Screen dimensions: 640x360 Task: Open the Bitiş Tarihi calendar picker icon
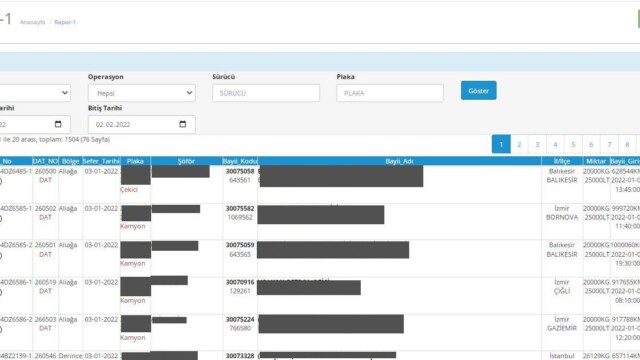click(182, 124)
